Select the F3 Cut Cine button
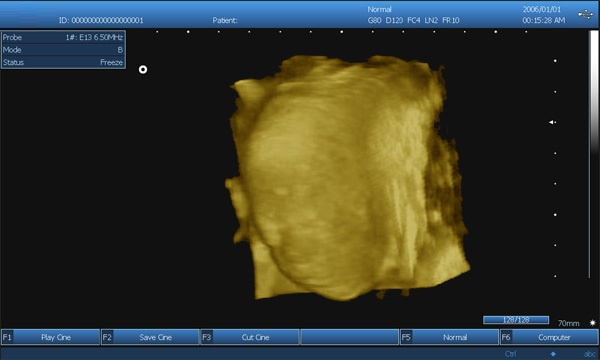The image size is (600, 360). coord(250,337)
